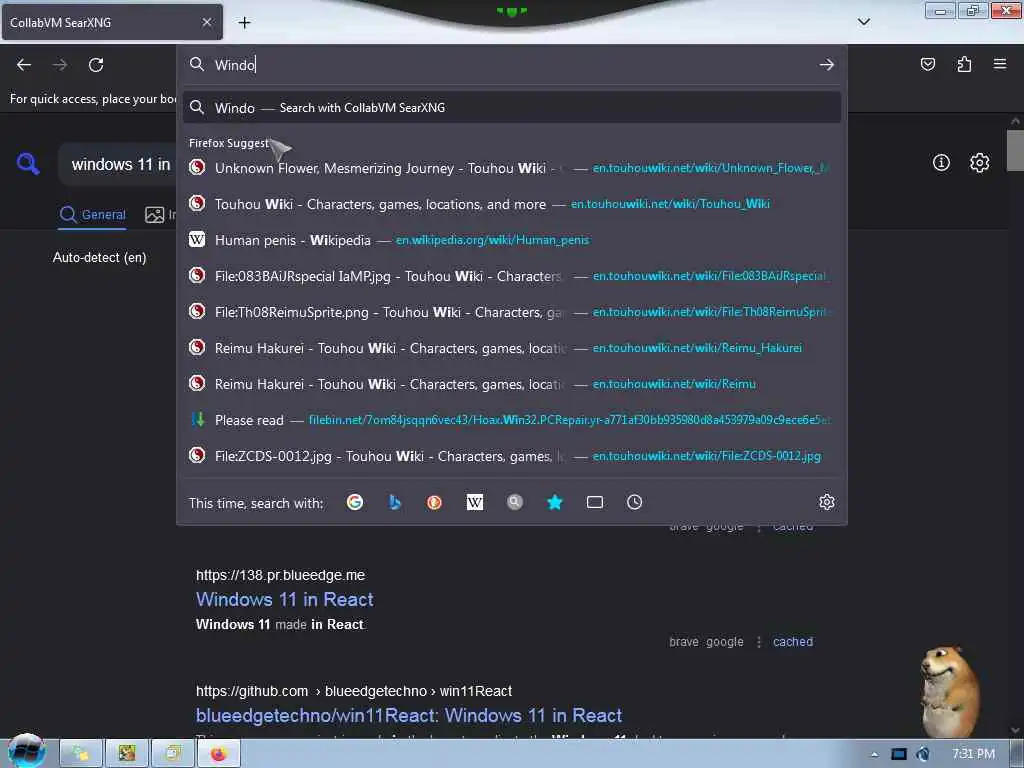
Task: Open the Auto-detect (en) language dropdown
Action: [99, 257]
